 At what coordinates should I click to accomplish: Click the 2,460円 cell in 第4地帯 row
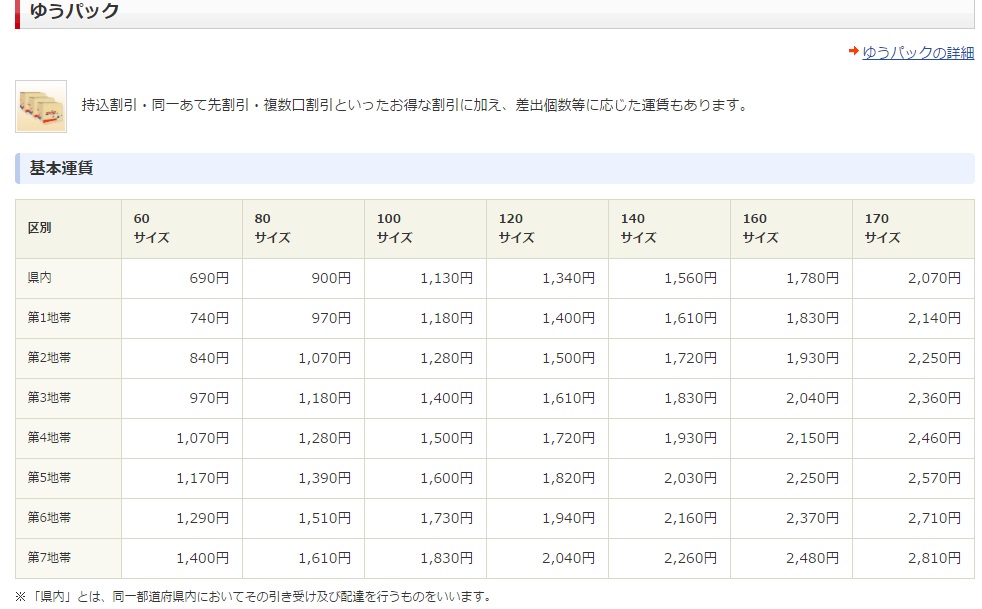[914, 439]
